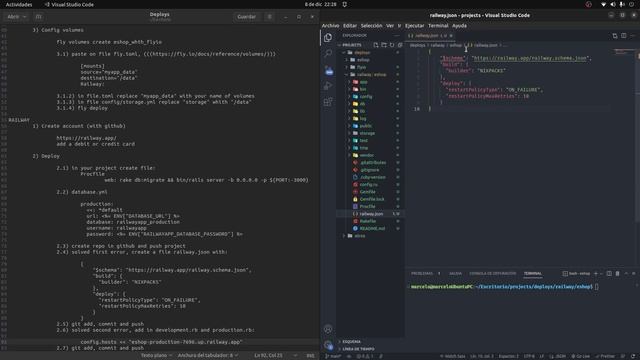The image size is (640, 360).
Task: Open the Archivo menu
Action: click(331, 26)
